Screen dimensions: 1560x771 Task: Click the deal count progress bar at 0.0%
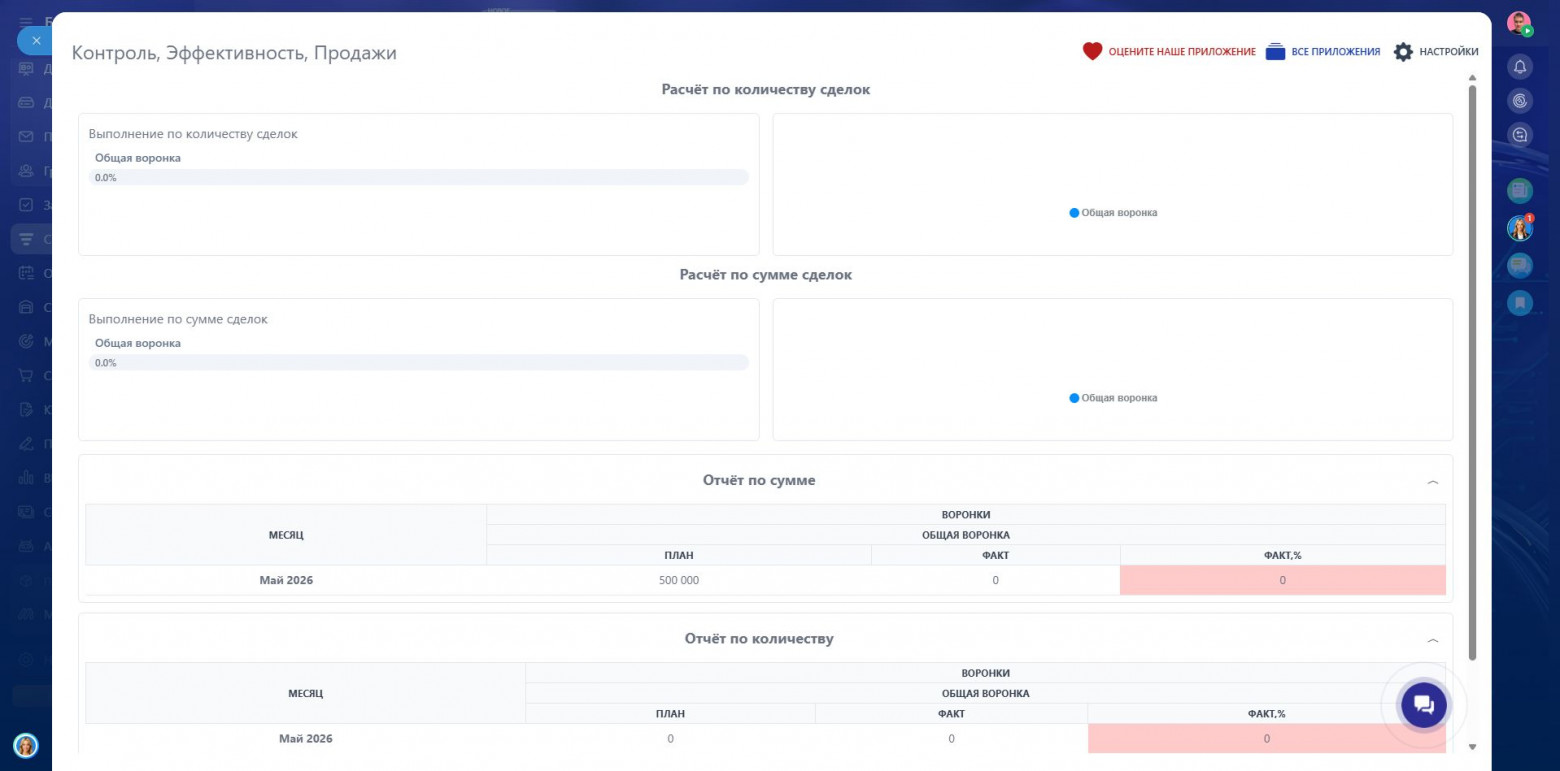[418, 177]
